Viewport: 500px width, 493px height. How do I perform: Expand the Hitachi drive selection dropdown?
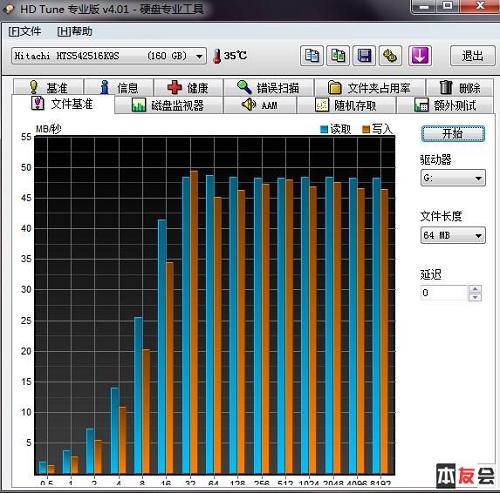[x=109, y=56]
